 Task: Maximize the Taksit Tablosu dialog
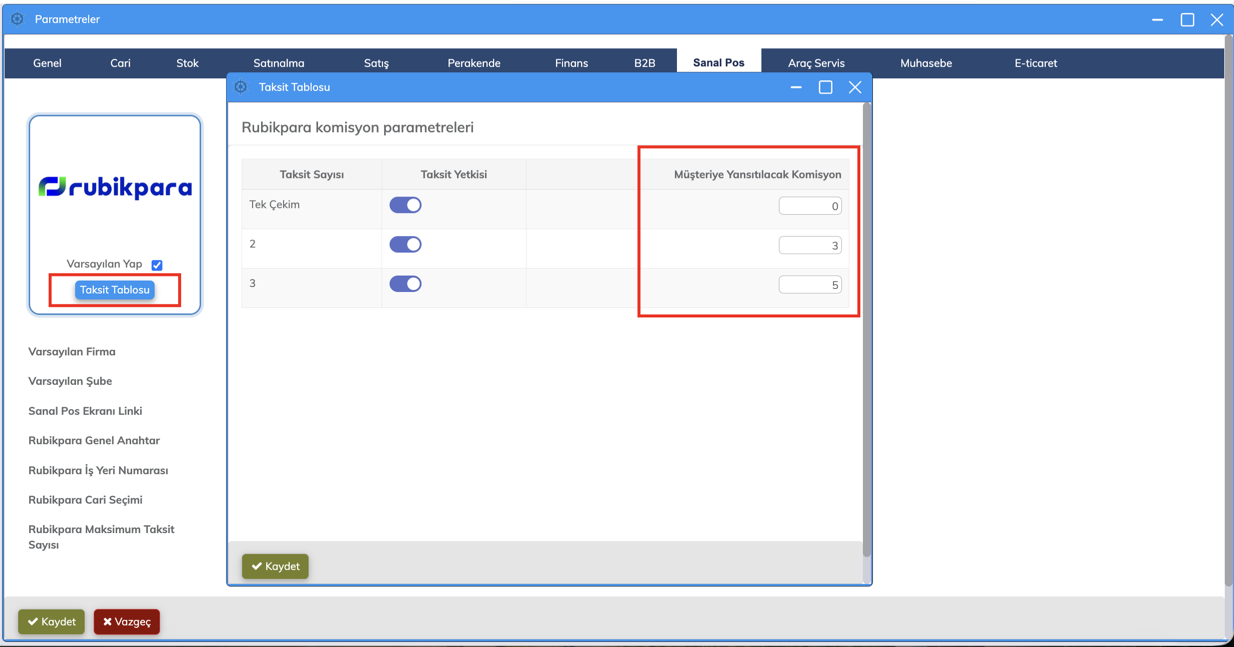point(825,87)
